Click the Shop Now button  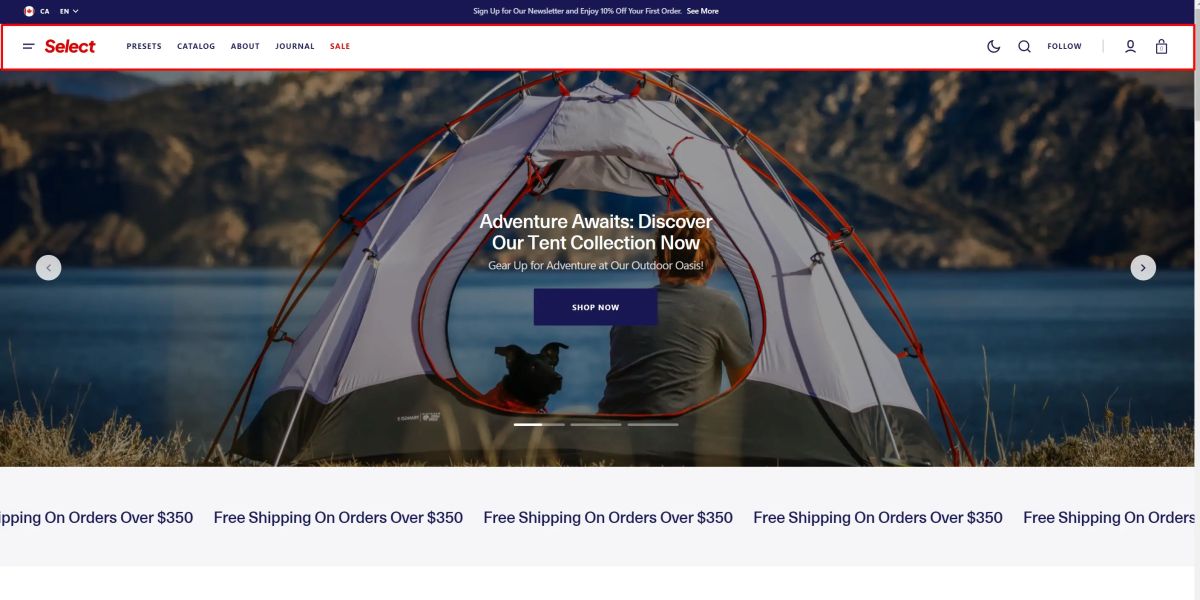[596, 307]
